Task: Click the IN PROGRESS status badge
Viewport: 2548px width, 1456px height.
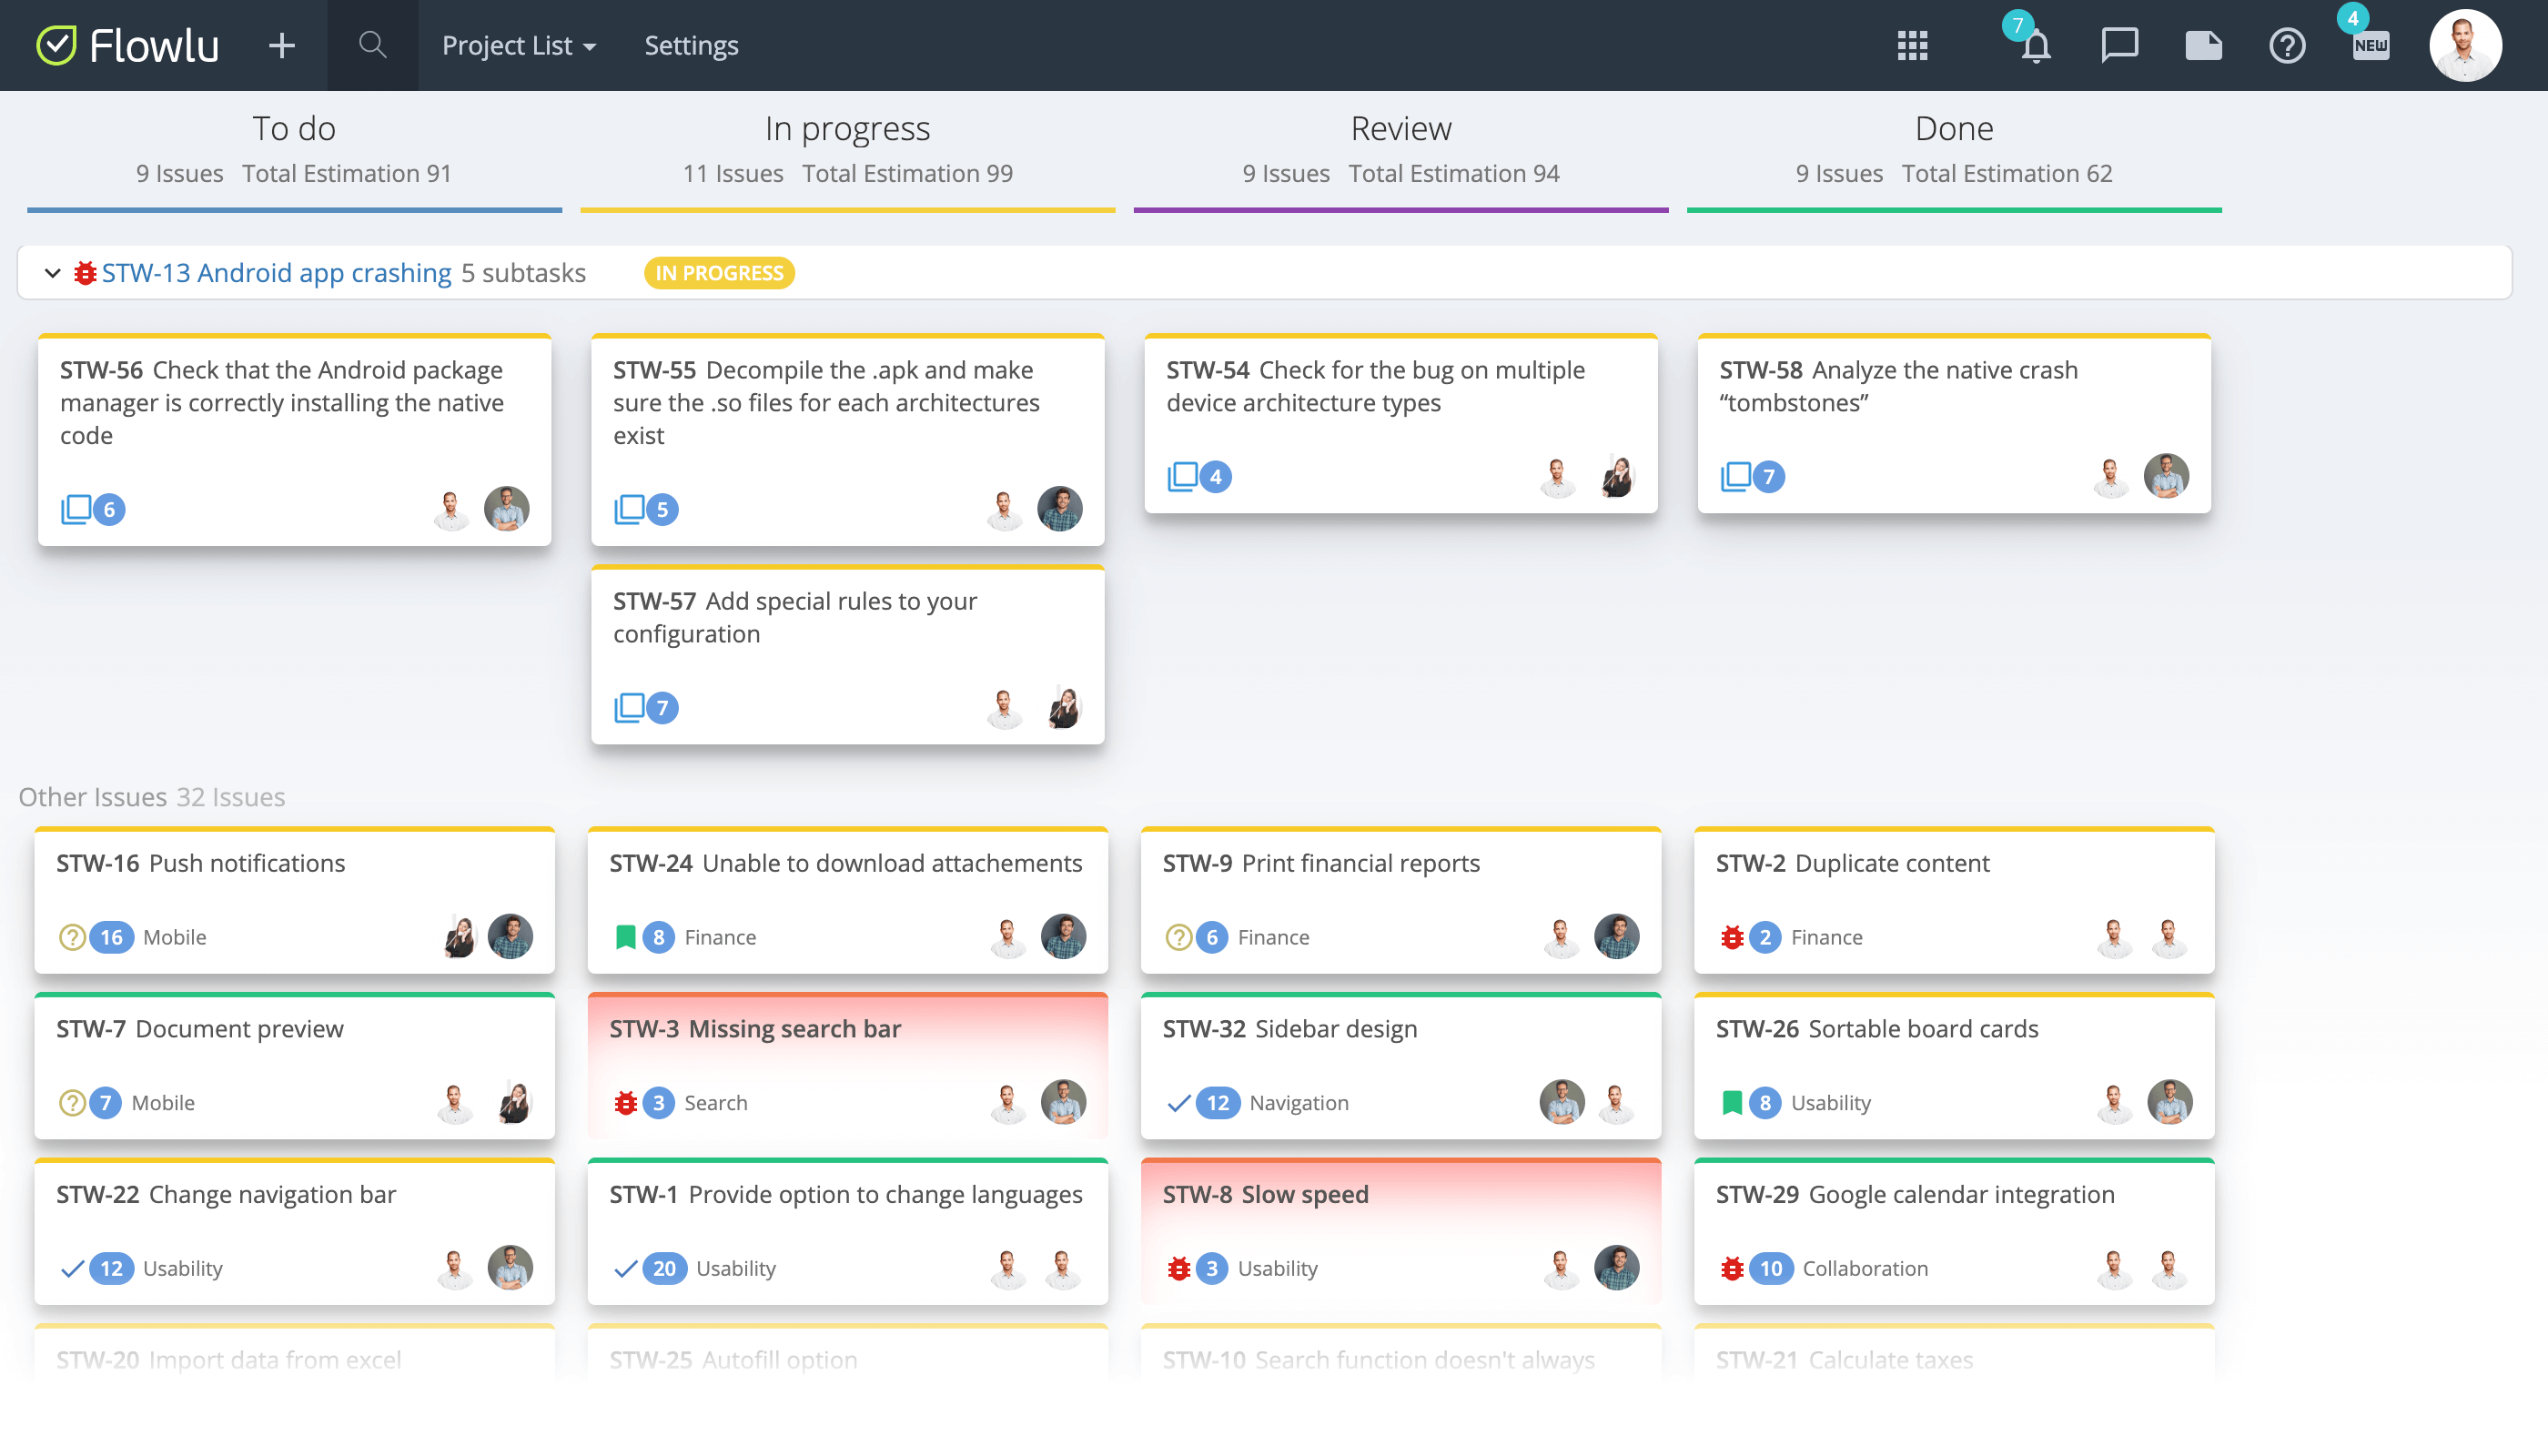Action: [718, 272]
